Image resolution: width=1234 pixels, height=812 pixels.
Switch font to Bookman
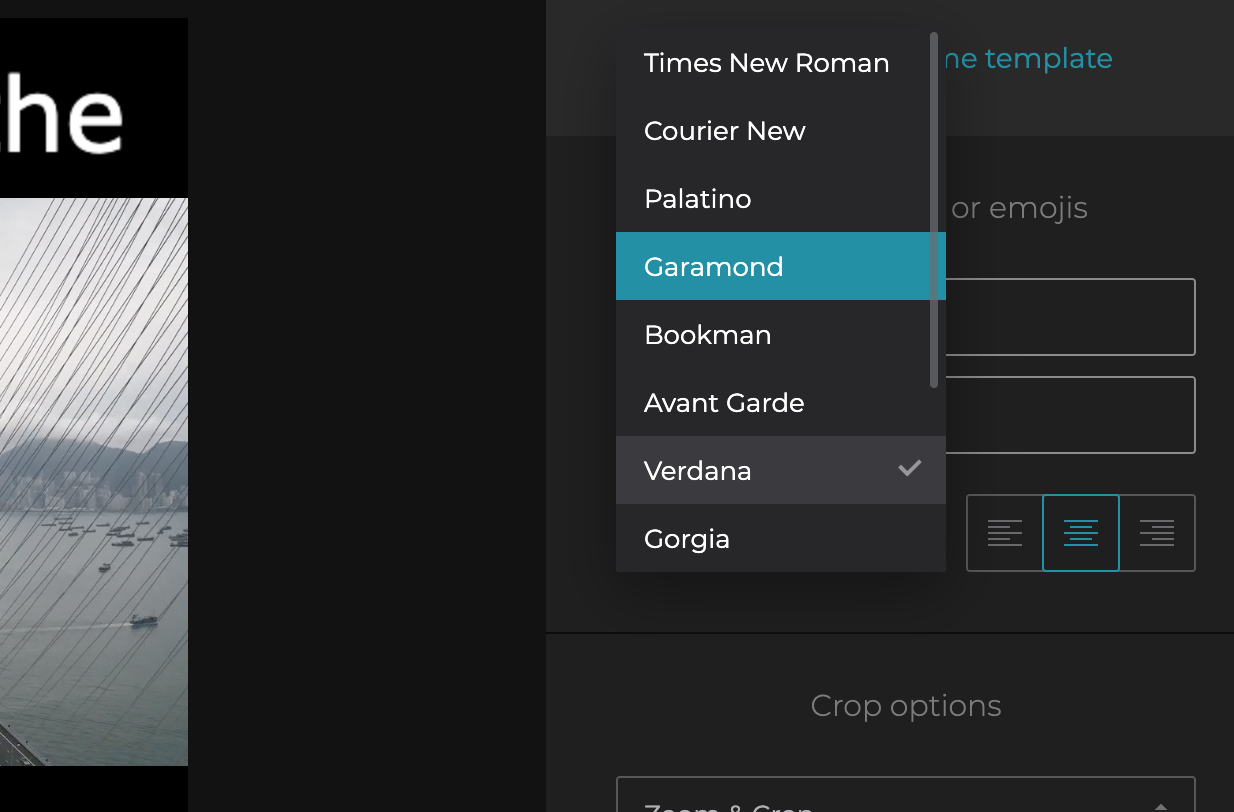(x=707, y=335)
